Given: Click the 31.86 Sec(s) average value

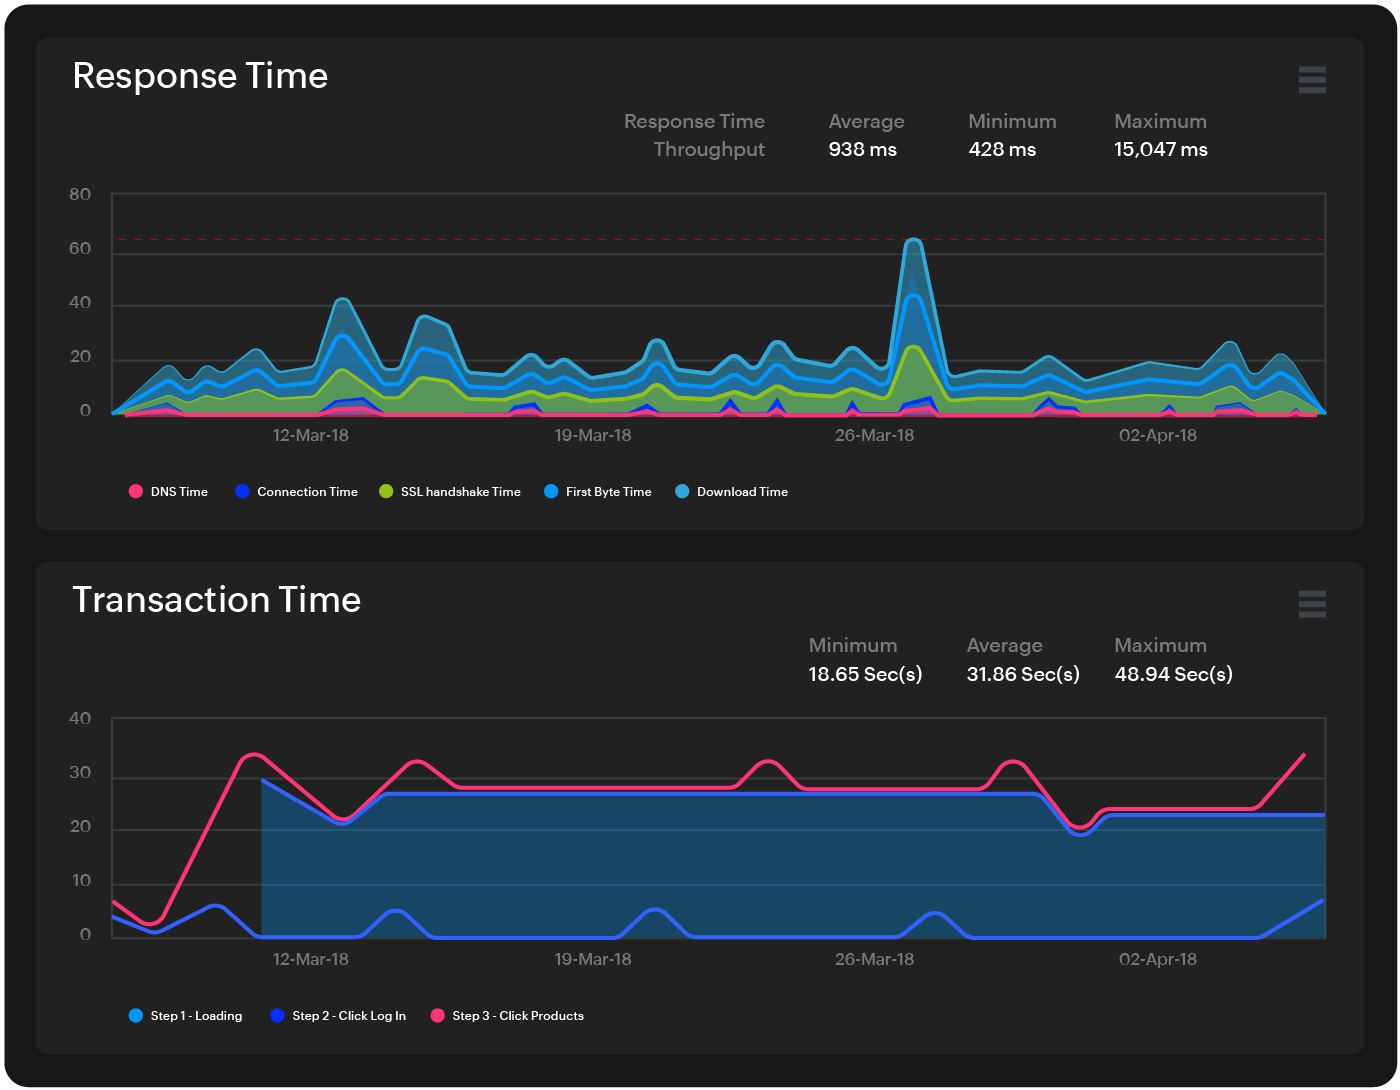Looking at the screenshot, I should coord(1023,674).
